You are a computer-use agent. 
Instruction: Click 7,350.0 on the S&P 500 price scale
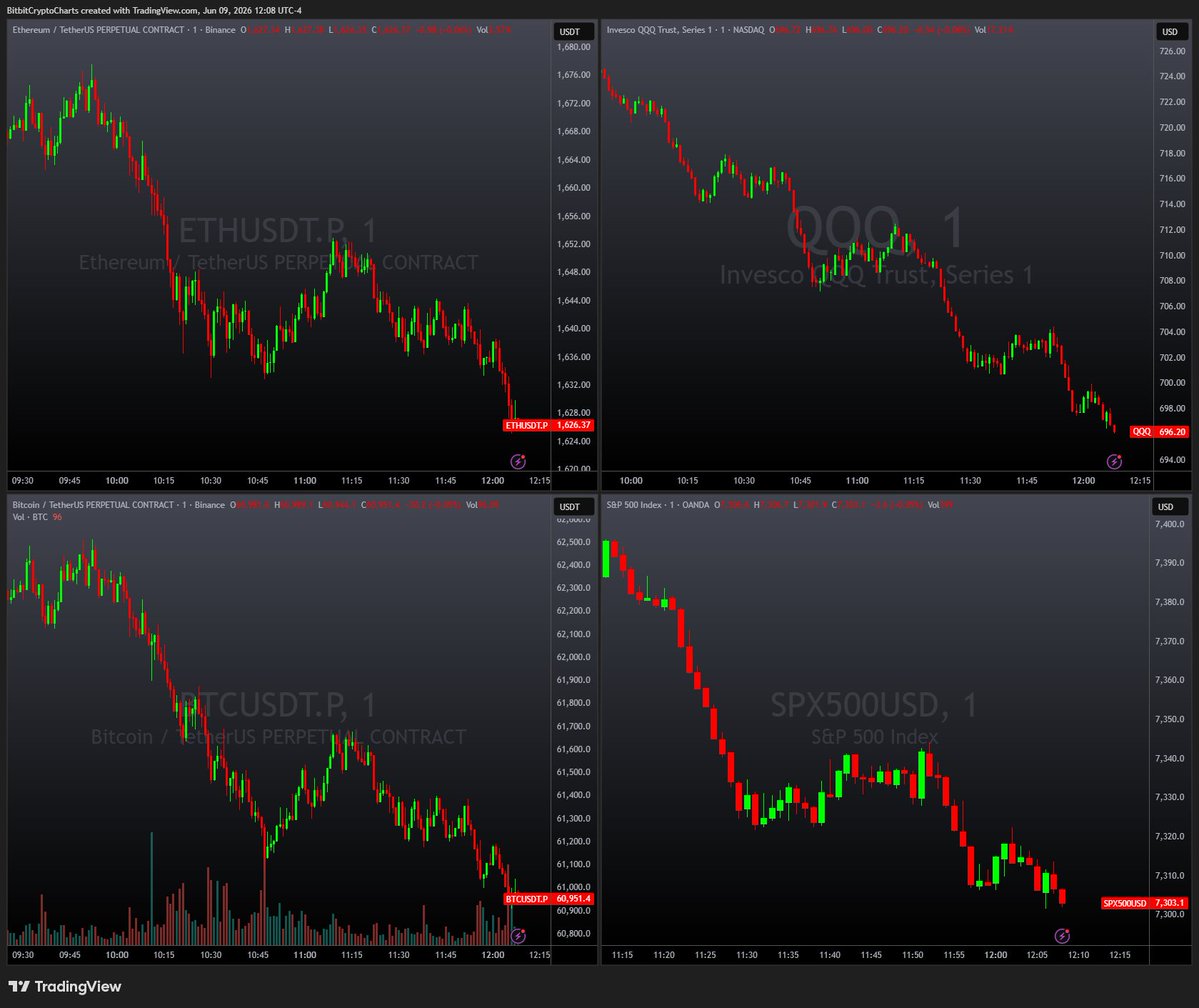(1169, 719)
